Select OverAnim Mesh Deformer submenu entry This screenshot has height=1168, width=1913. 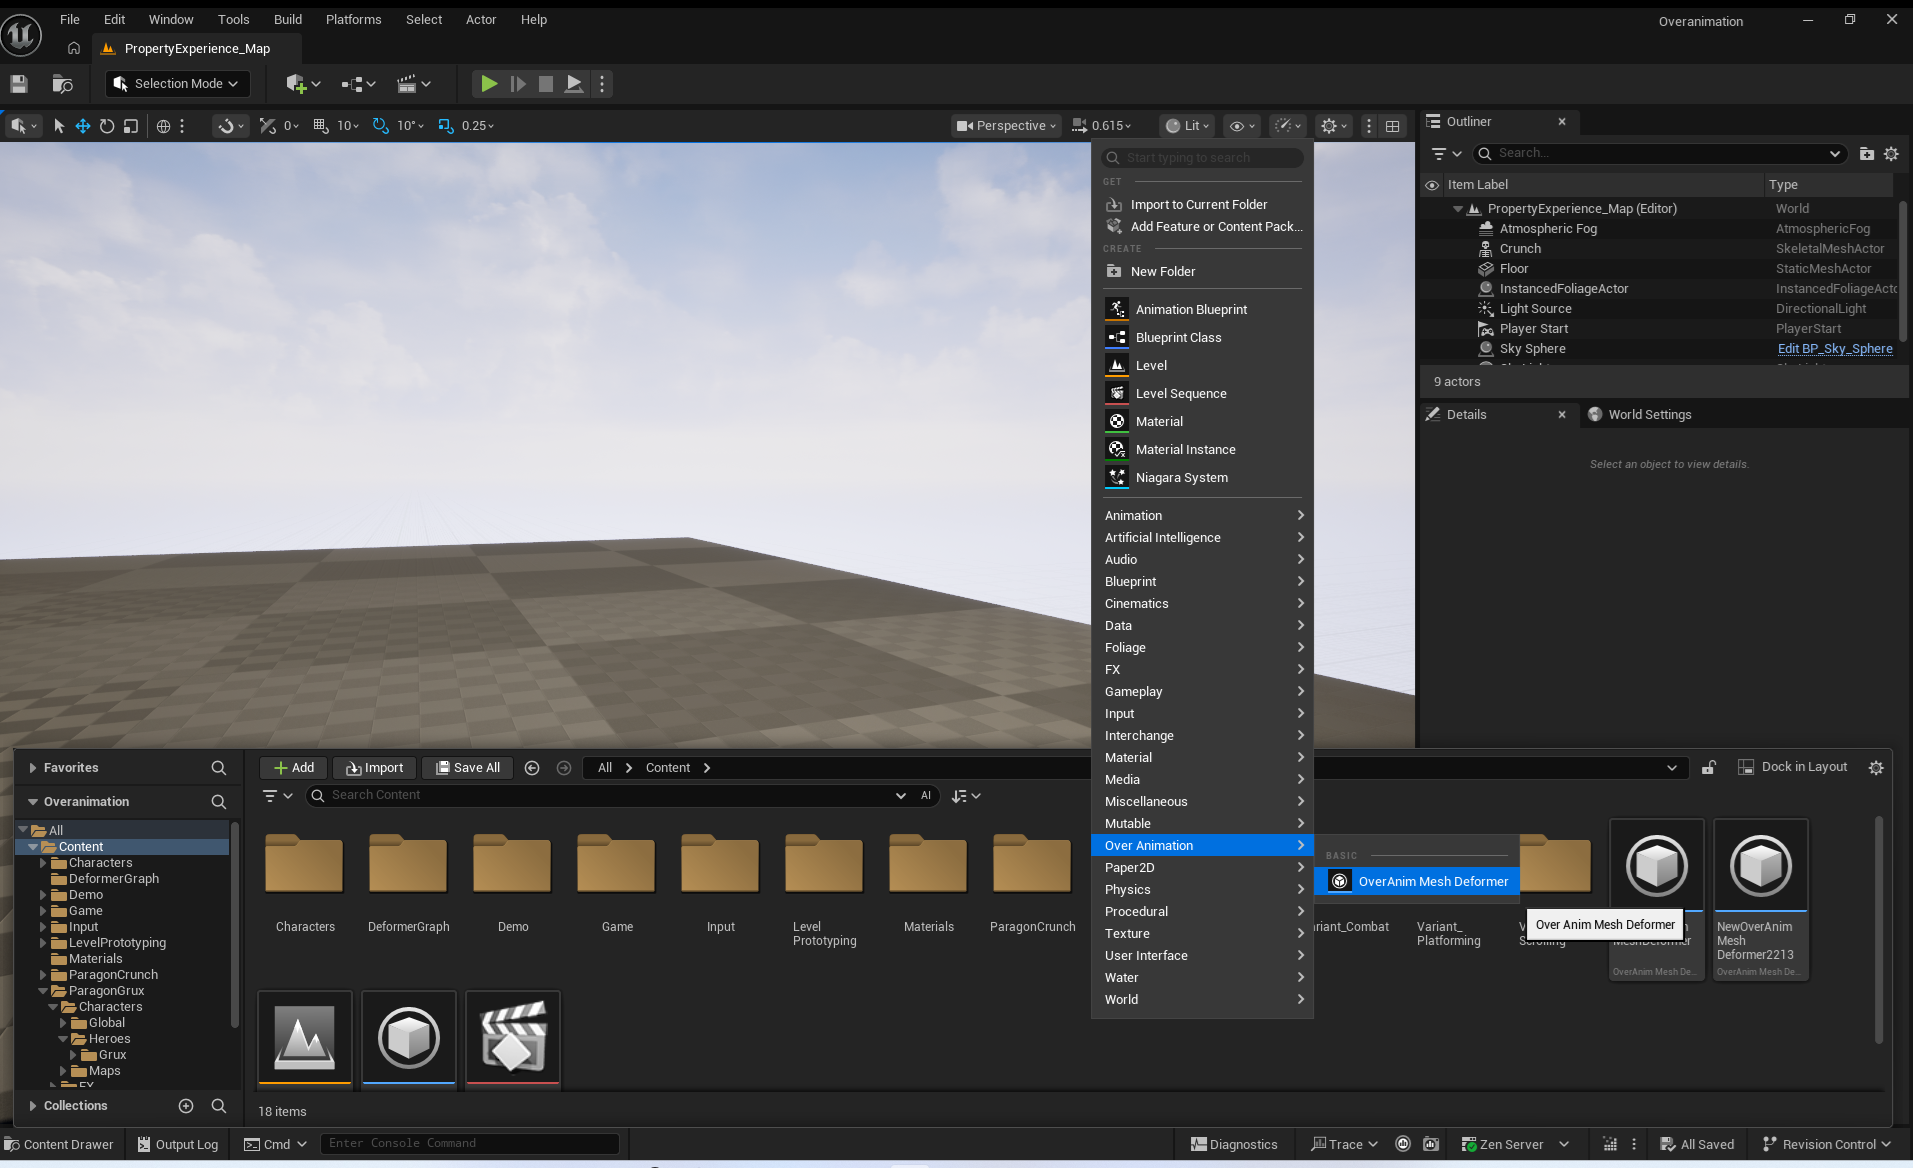[x=1417, y=882]
